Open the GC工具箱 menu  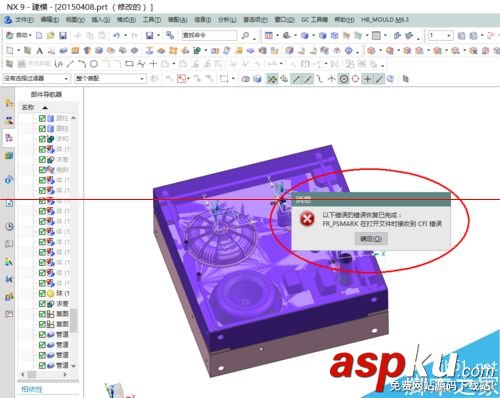pyautogui.click(x=314, y=20)
